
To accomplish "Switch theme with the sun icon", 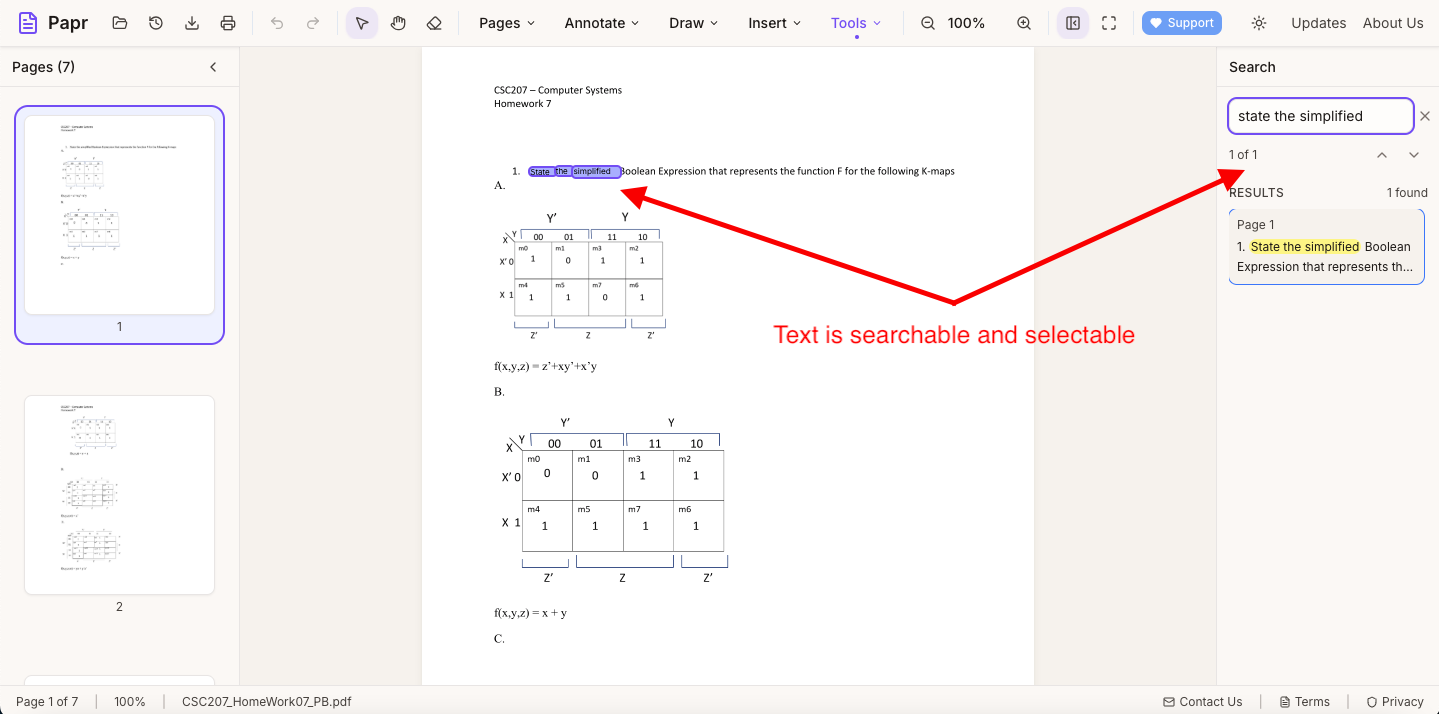I will click(x=1258, y=22).
